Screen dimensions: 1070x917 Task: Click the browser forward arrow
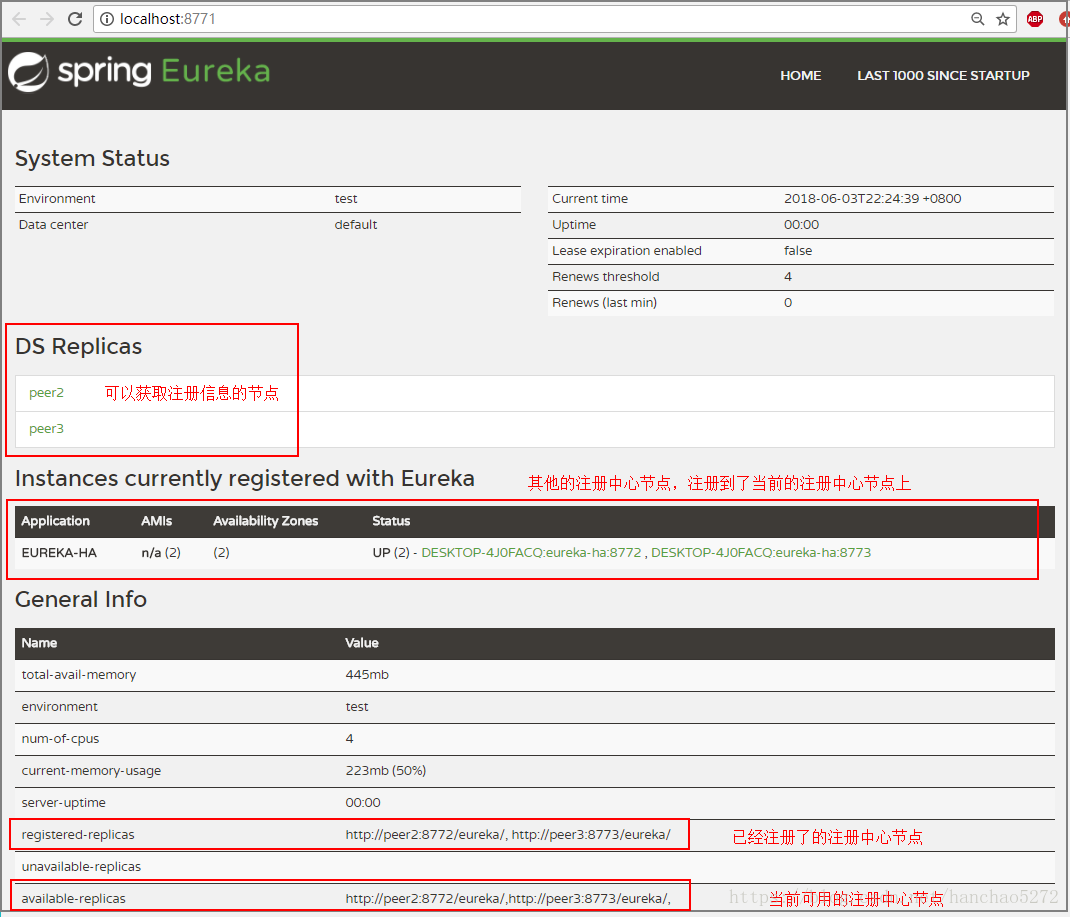point(46,18)
